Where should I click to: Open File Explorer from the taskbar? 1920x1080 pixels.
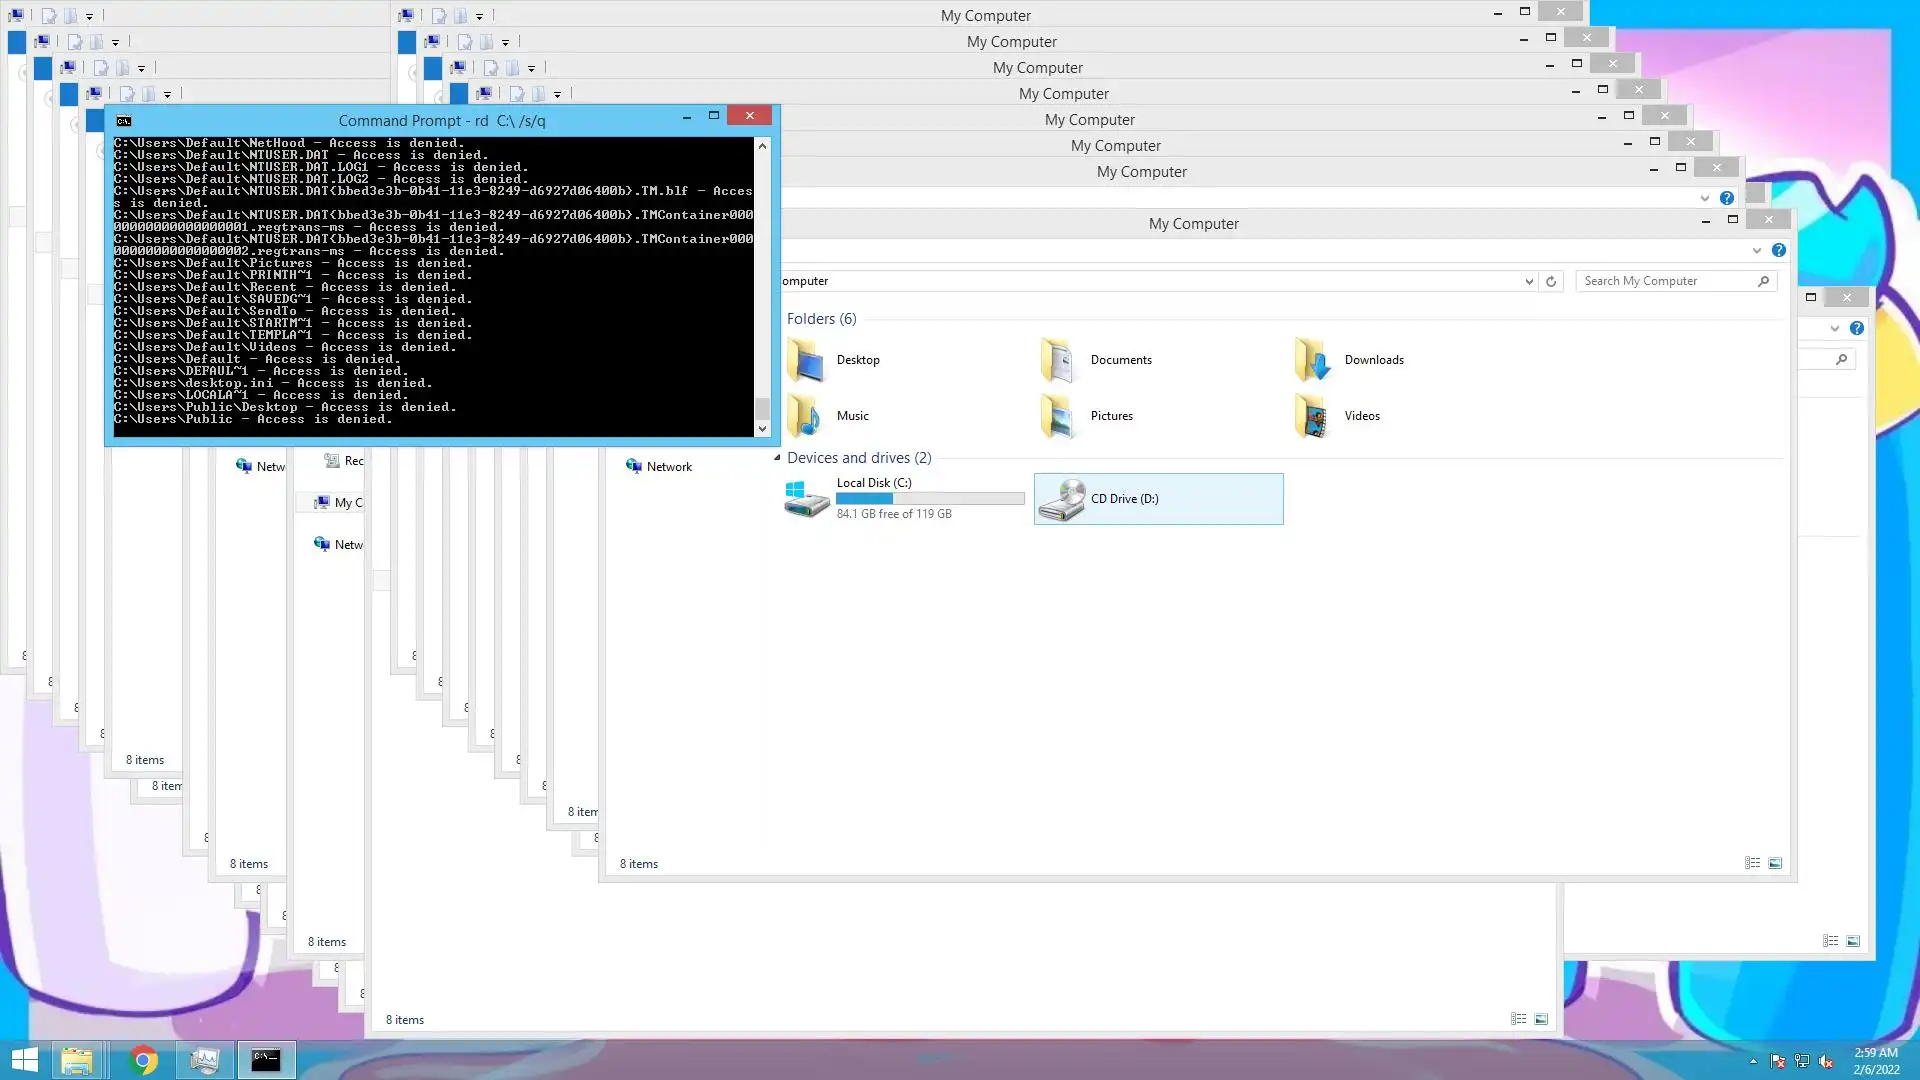(77, 1060)
